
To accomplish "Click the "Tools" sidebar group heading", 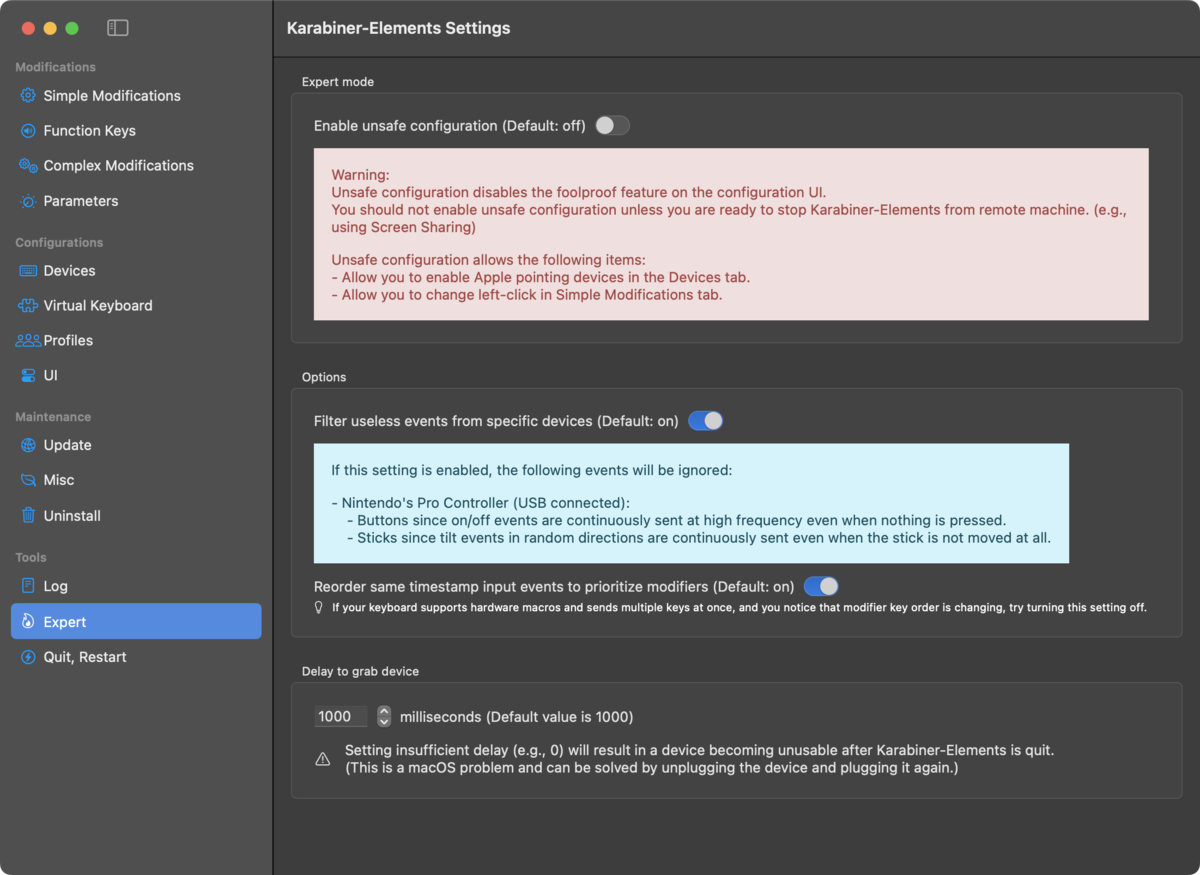I will pyautogui.click(x=31, y=557).
